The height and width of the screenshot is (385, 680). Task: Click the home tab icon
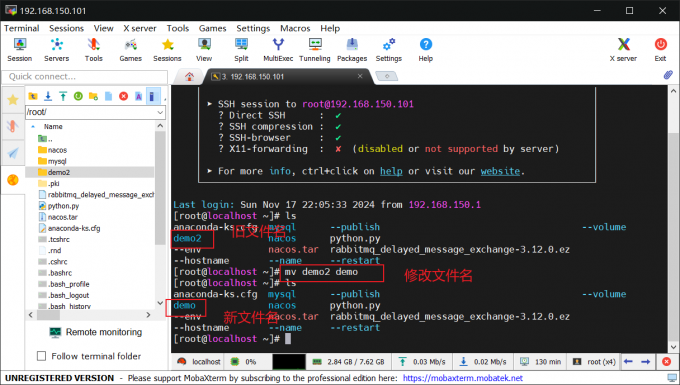[x=189, y=77]
